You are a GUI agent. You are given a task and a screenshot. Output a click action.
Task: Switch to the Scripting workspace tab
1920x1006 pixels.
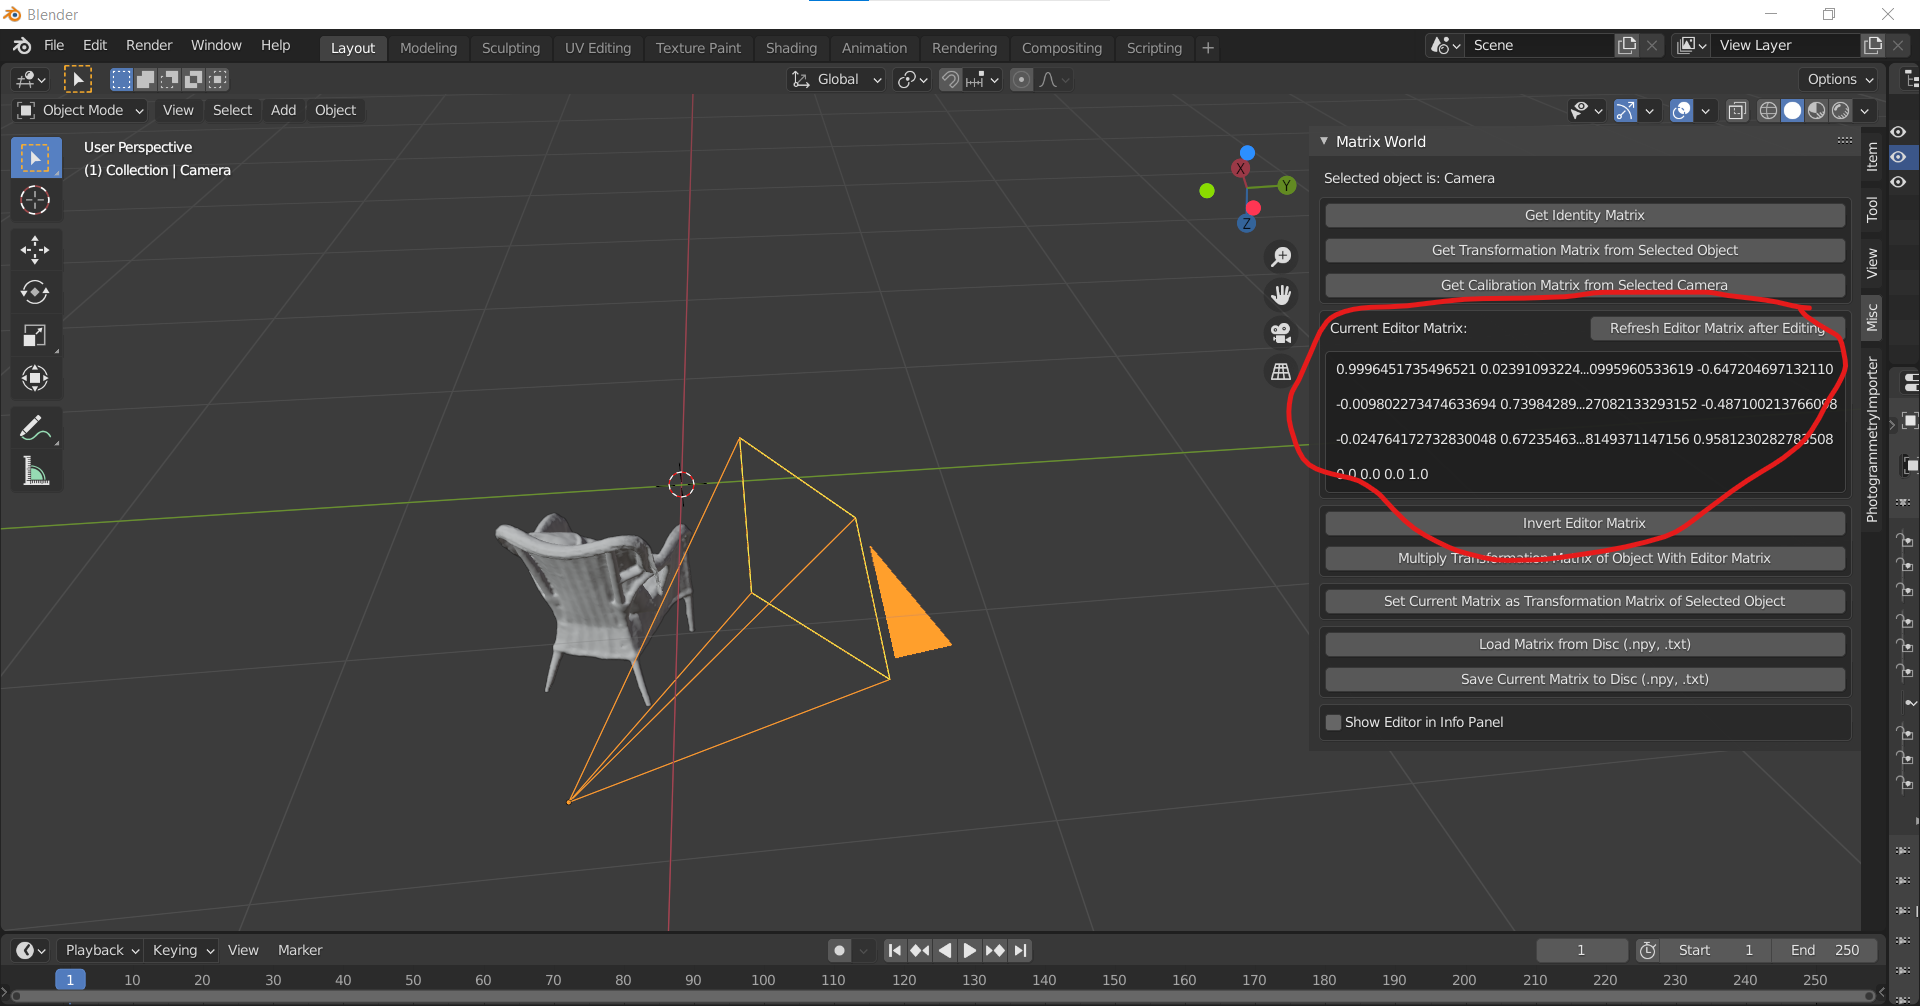1154,47
